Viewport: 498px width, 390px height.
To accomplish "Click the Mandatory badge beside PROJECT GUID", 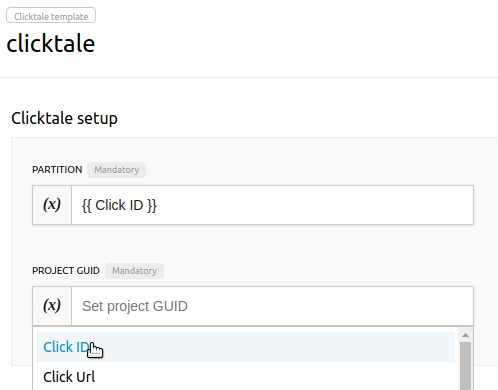I will point(134,271).
